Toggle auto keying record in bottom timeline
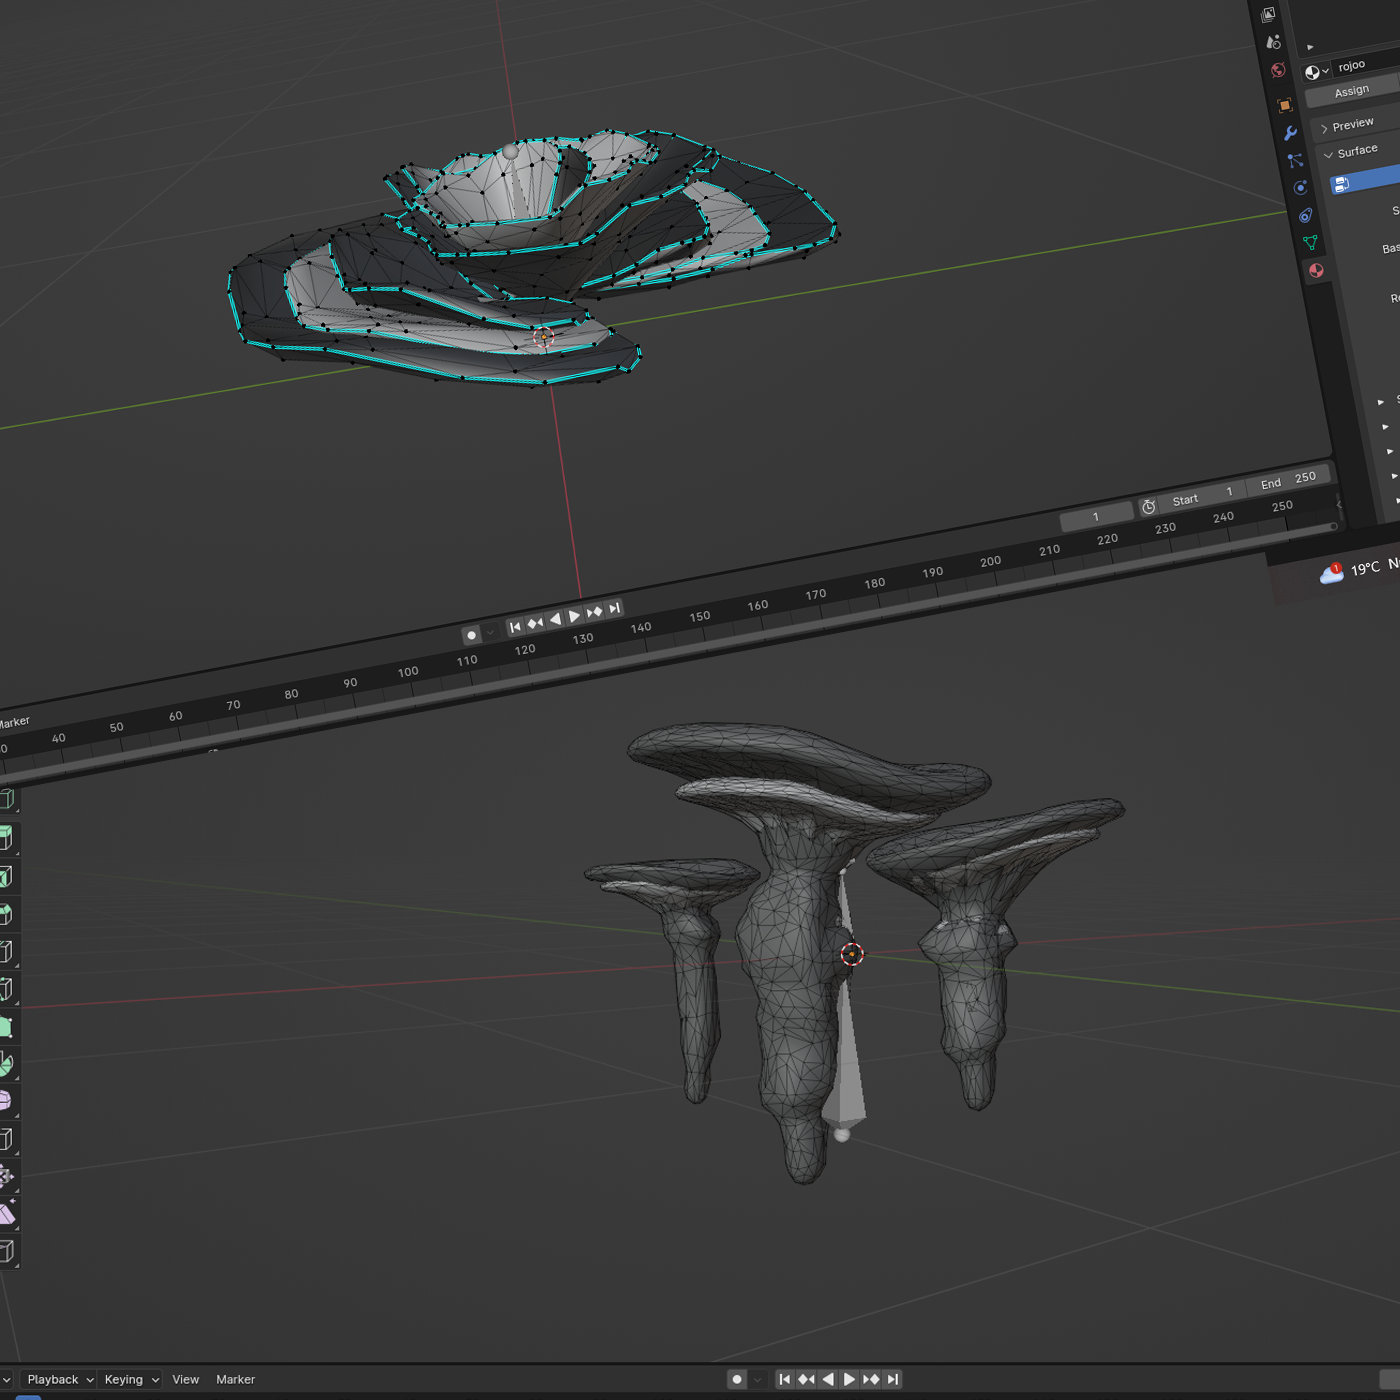Viewport: 1400px width, 1400px height. pyautogui.click(x=737, y=1379)
